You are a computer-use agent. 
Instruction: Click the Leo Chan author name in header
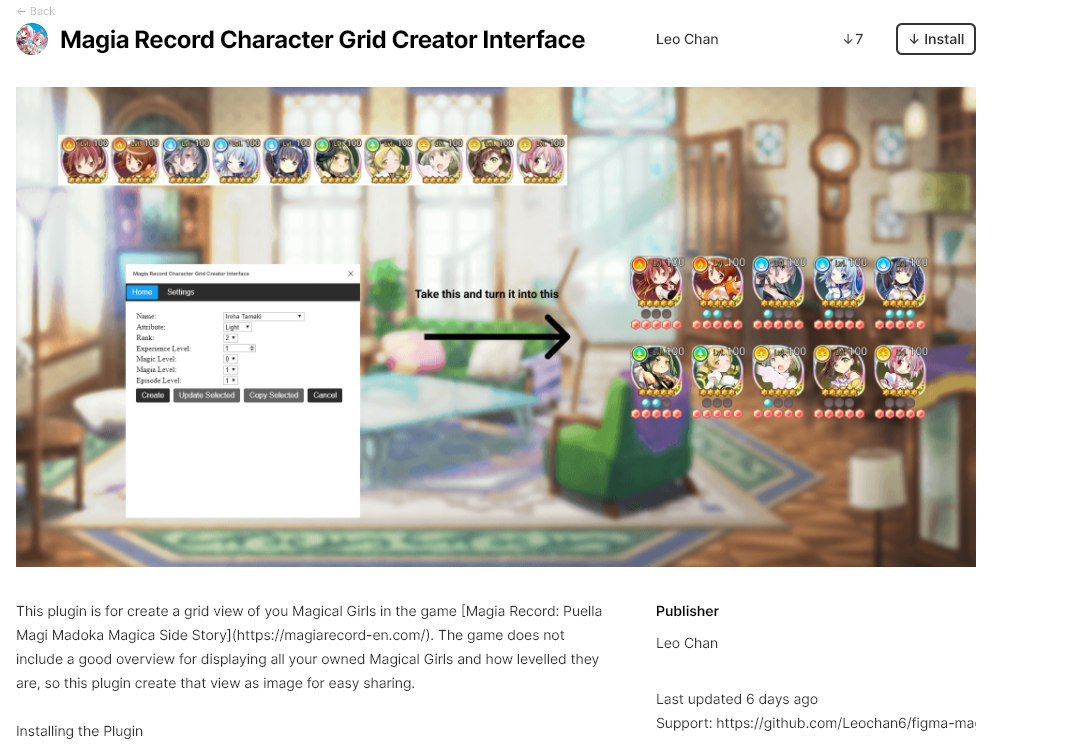pyautogui.click(x=686, y=39)
